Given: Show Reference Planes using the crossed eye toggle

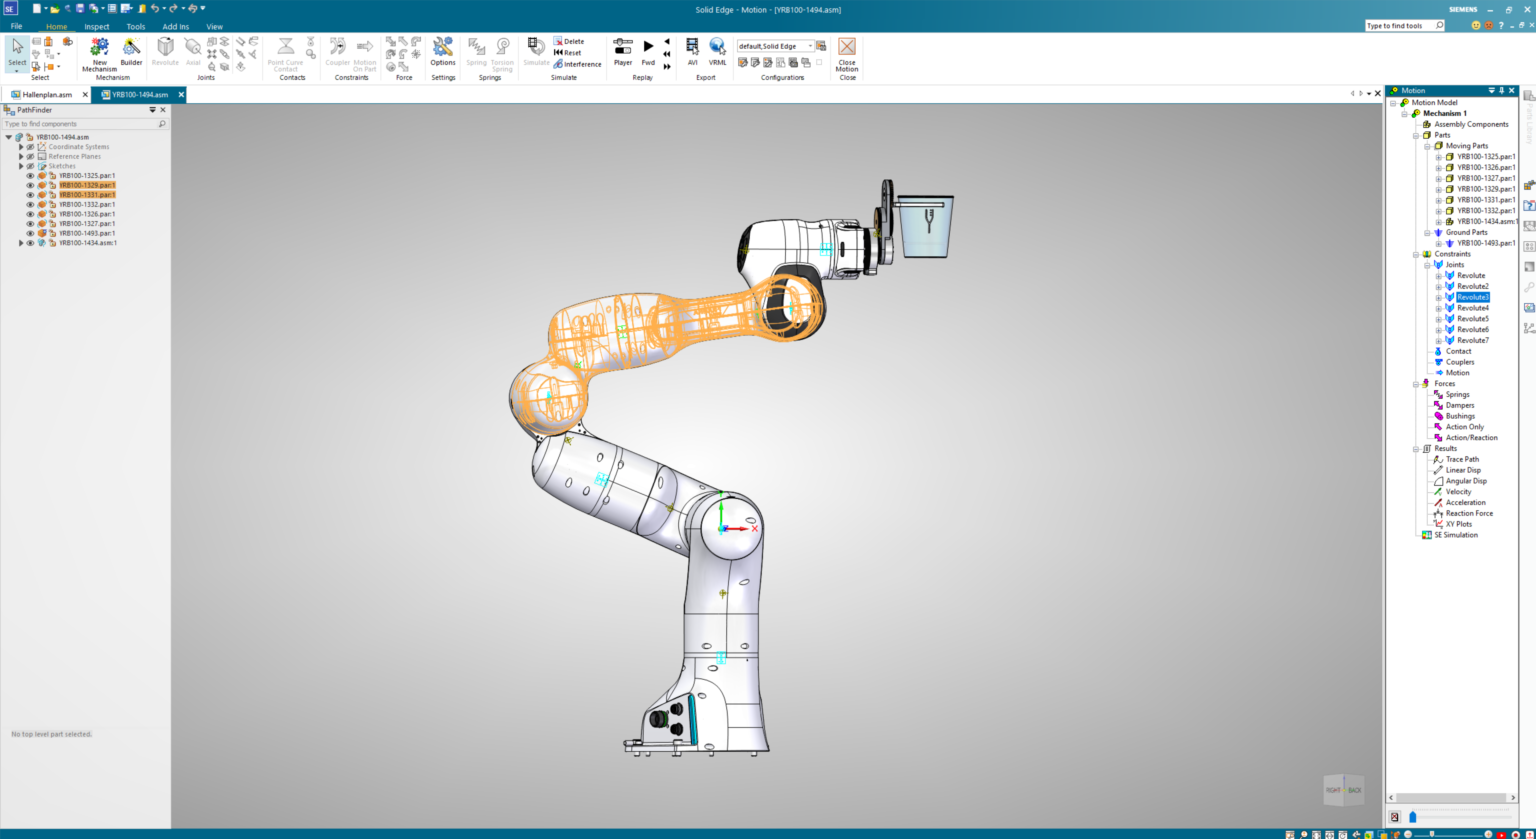Looking at the screenshot, I should (30, 156).
